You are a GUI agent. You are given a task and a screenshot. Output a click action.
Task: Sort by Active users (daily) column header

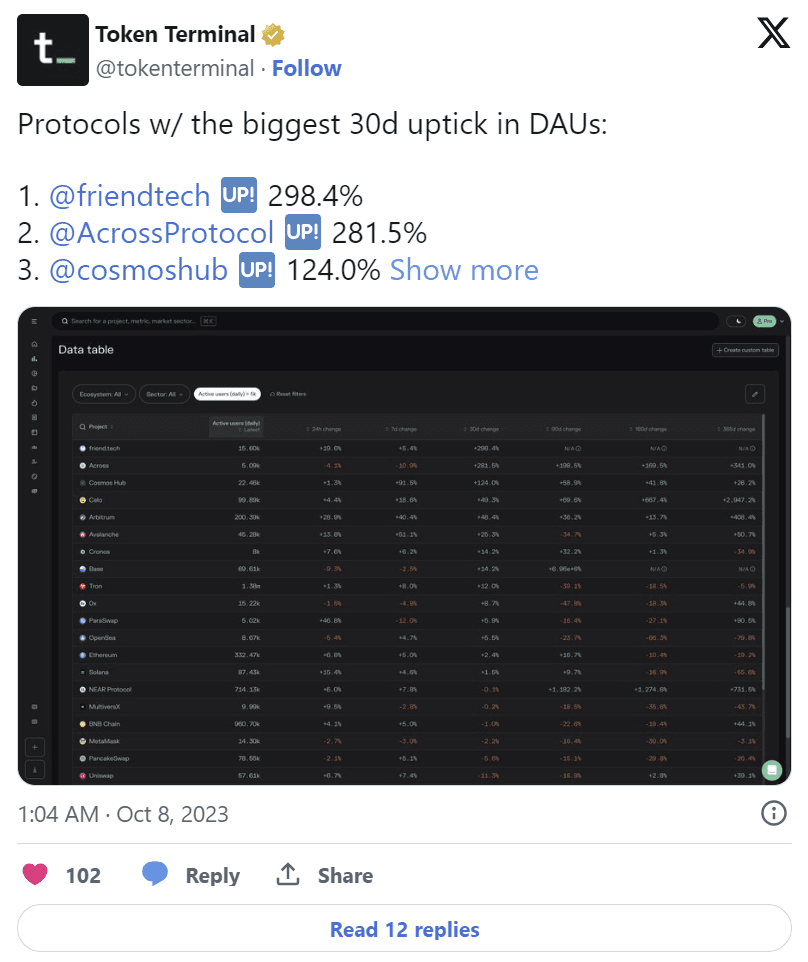click(236, 427)
